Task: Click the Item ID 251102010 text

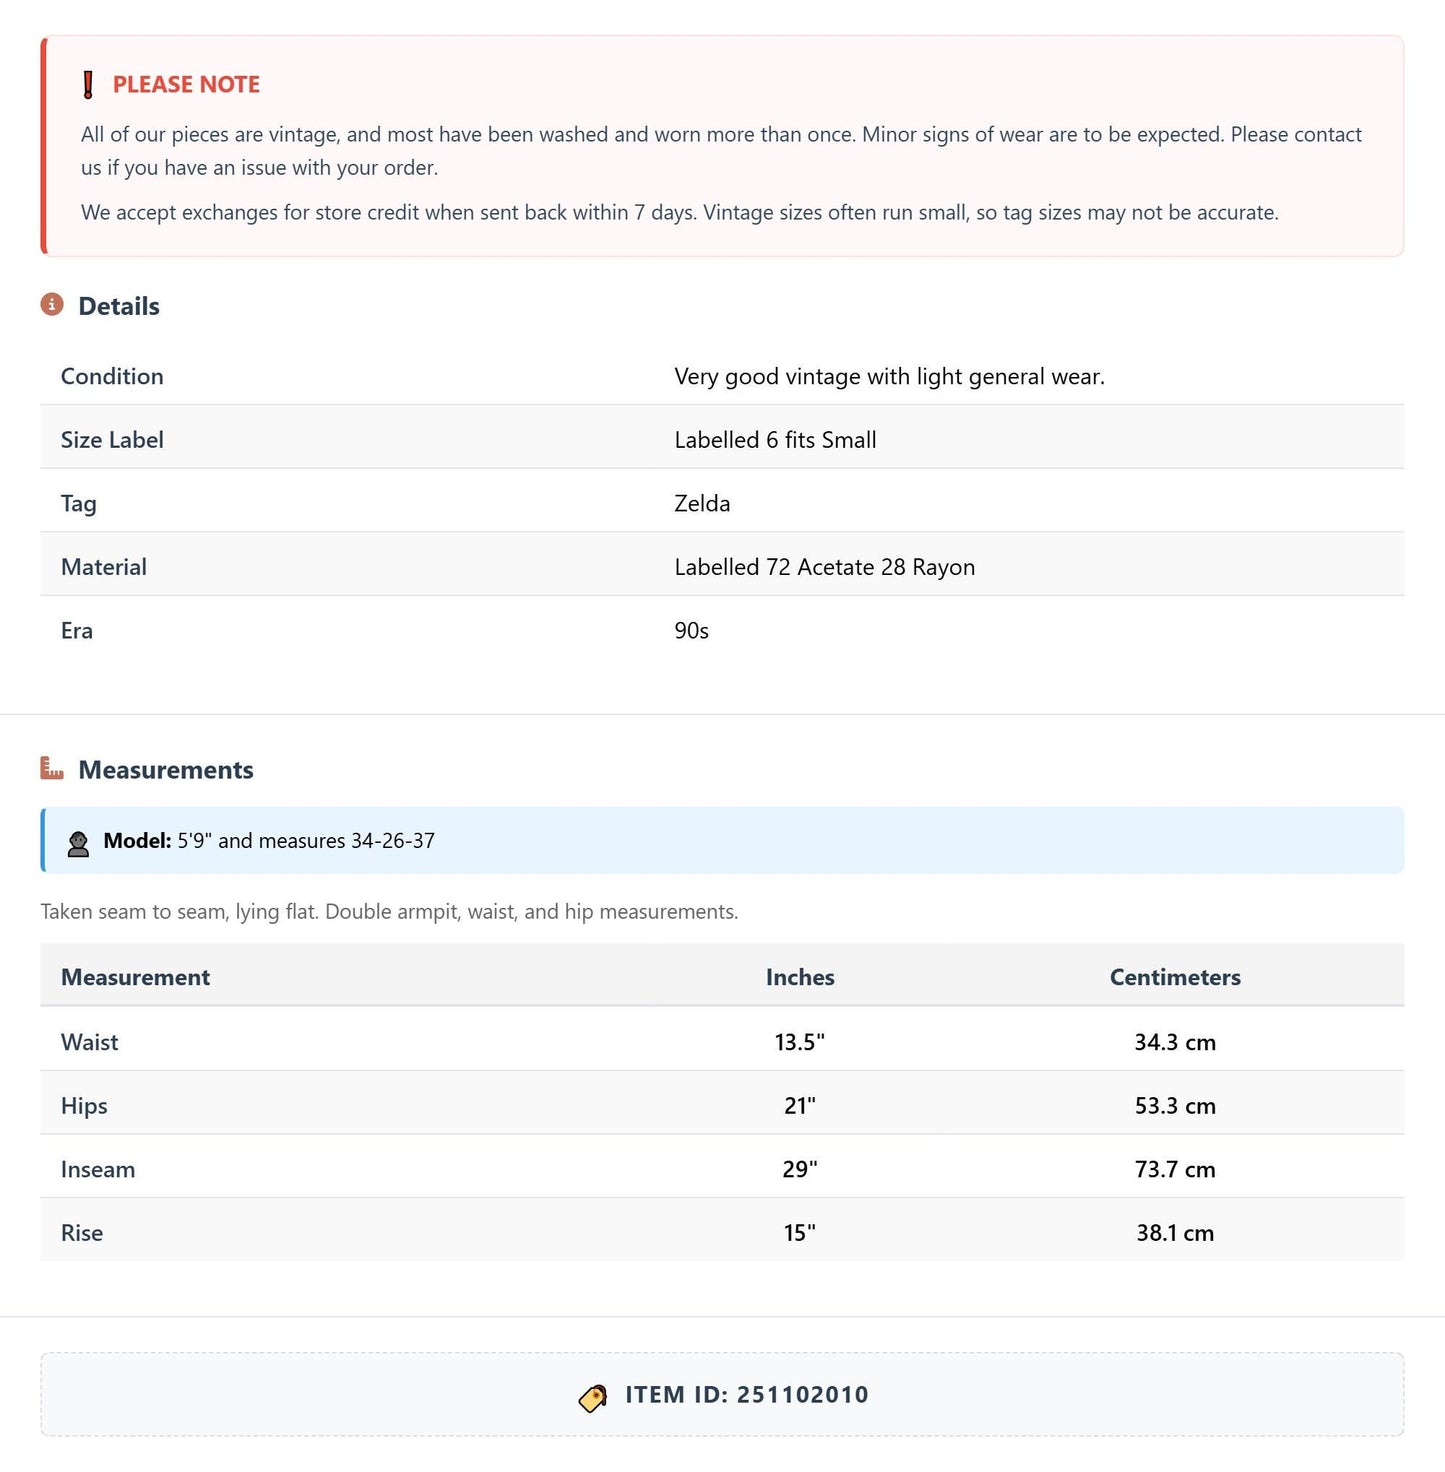Action: click(747, 1395)
